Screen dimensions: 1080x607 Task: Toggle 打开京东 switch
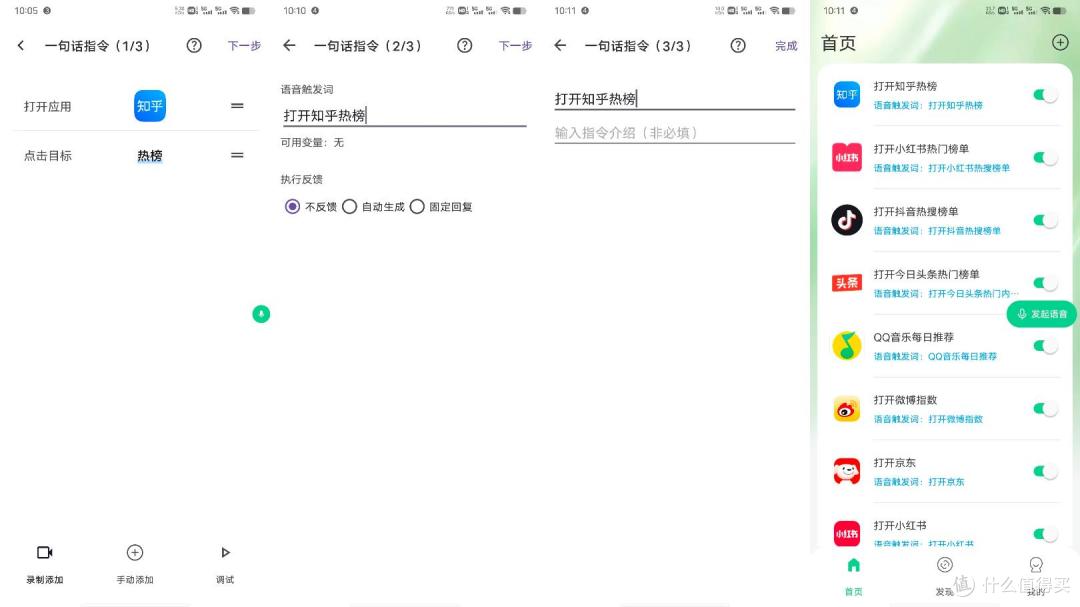[1045, 471]
